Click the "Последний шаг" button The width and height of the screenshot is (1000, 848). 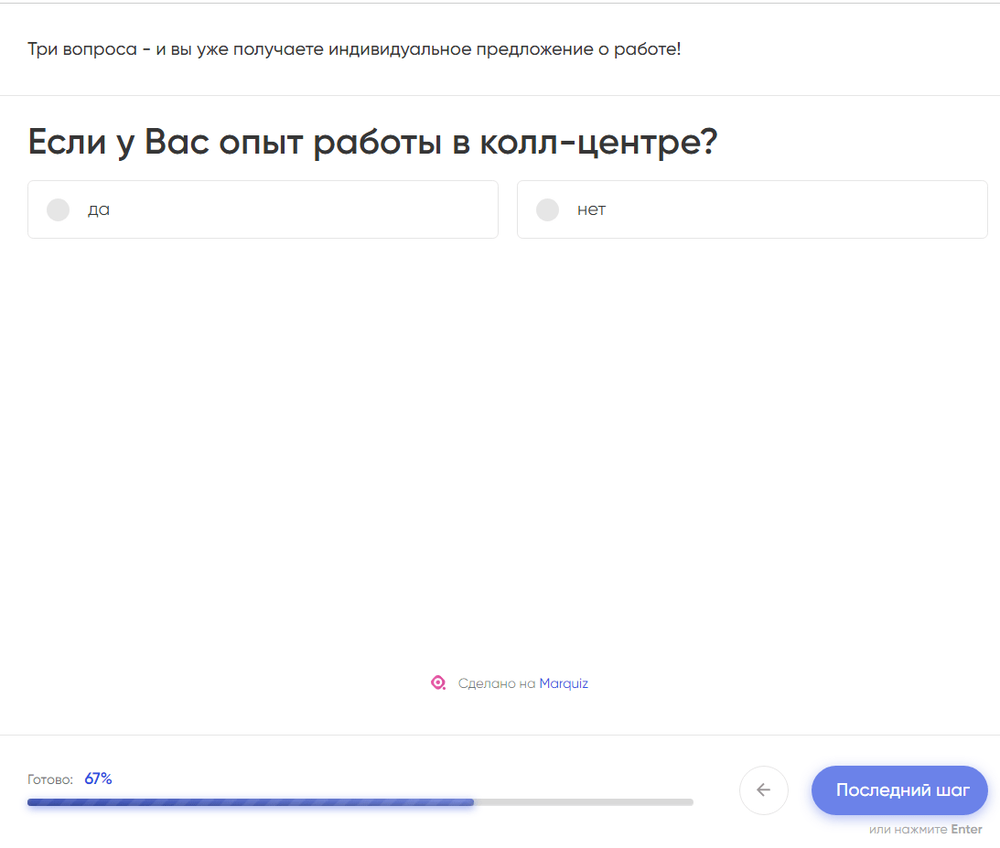[x=899, y=790]
